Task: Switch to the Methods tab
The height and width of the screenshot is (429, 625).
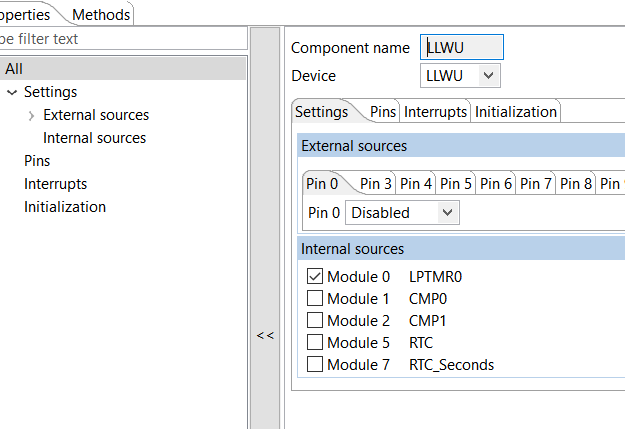Action: point(100,14)
